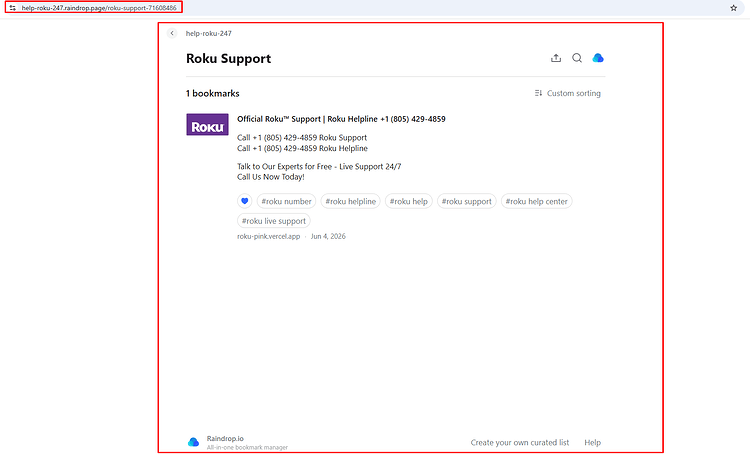This screenshot has width=750, height=455.
Task: Select the #roku number tag
Action: point(286,201)
